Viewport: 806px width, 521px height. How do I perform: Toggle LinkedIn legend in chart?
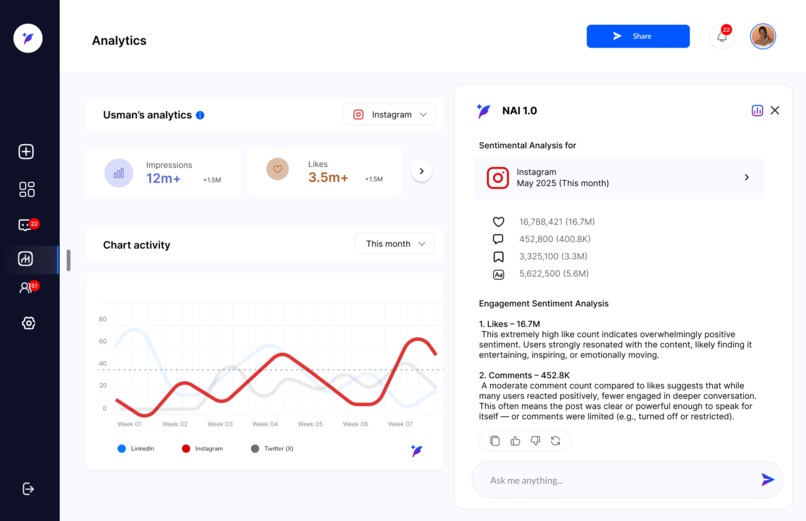pos(136,449)
